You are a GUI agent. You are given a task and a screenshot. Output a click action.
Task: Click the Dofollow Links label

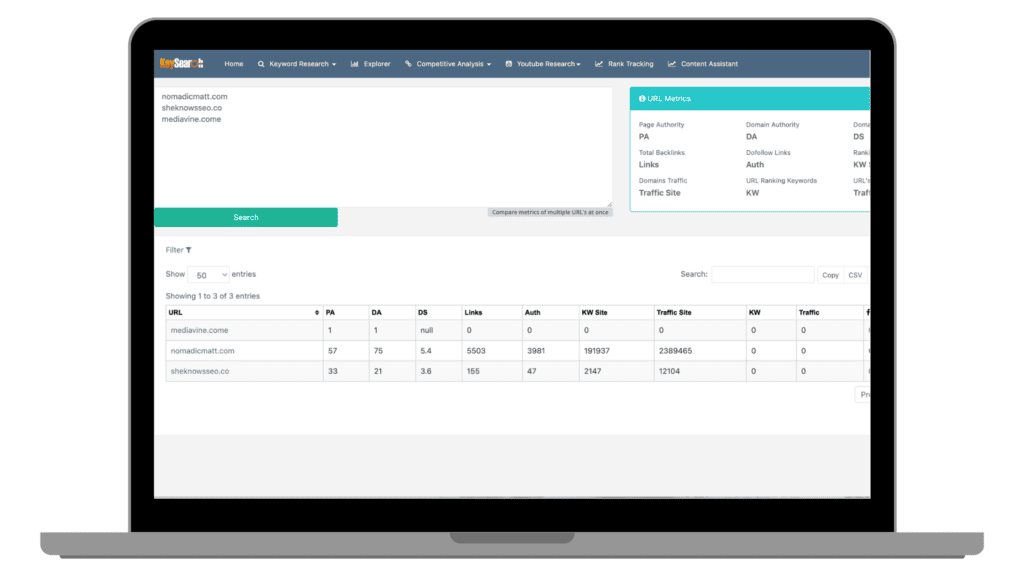[768, 153]
